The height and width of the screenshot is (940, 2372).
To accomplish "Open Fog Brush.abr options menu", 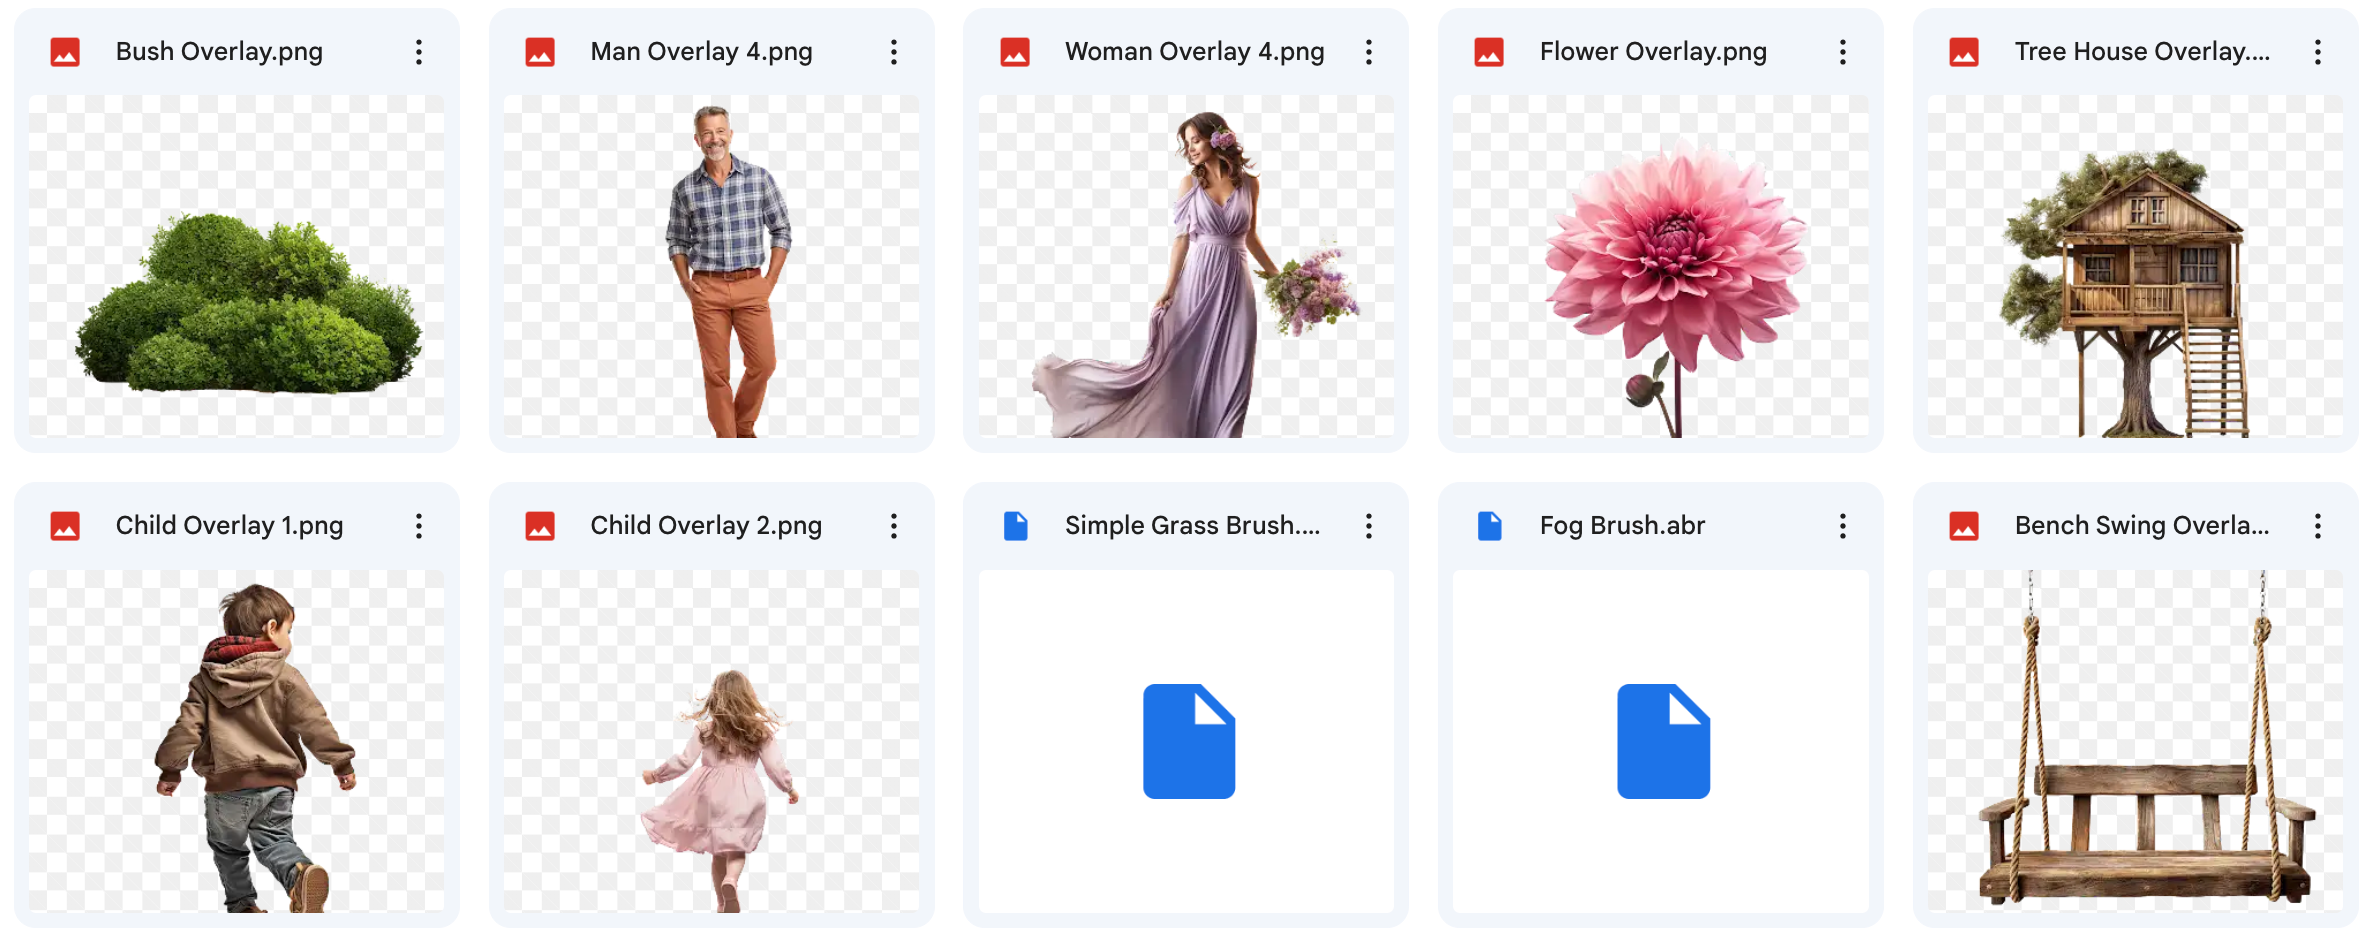I will [x=1842, y=526].
